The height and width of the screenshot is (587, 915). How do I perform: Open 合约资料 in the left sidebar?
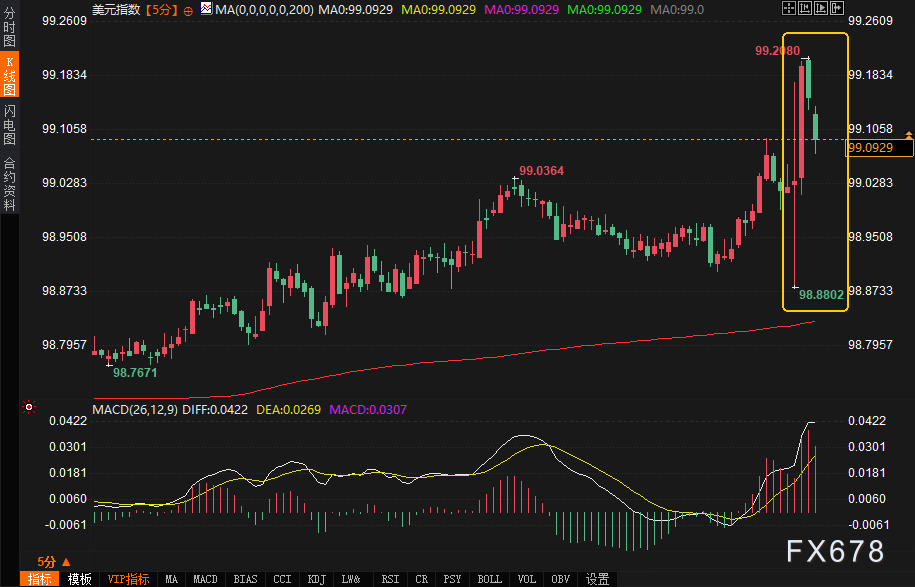10,183
